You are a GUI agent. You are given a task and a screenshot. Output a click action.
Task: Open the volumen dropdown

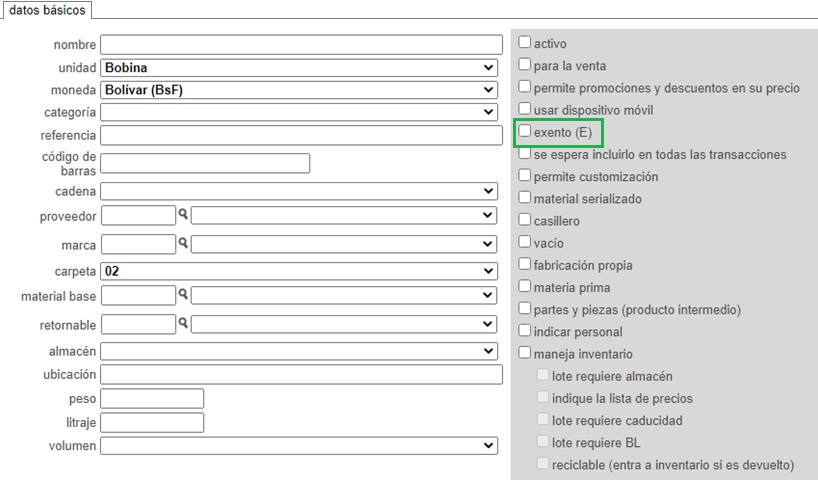[299, 446]
